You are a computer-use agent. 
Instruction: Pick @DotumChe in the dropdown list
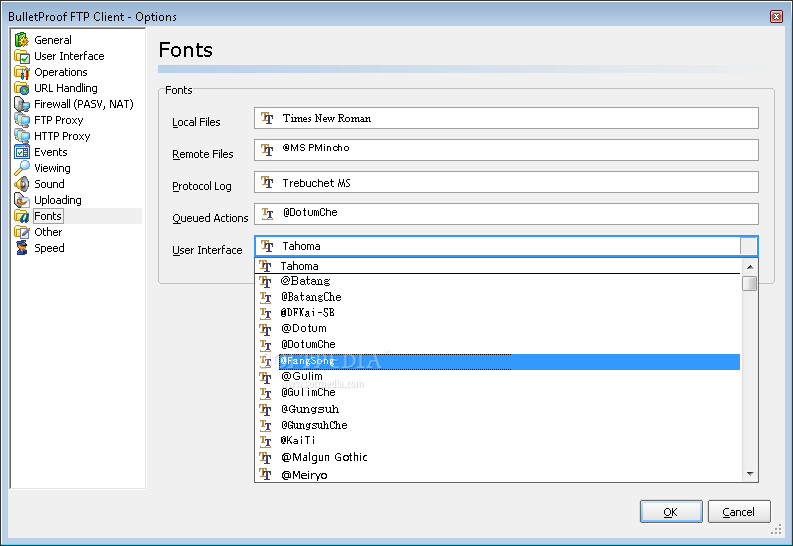[498, 345]
